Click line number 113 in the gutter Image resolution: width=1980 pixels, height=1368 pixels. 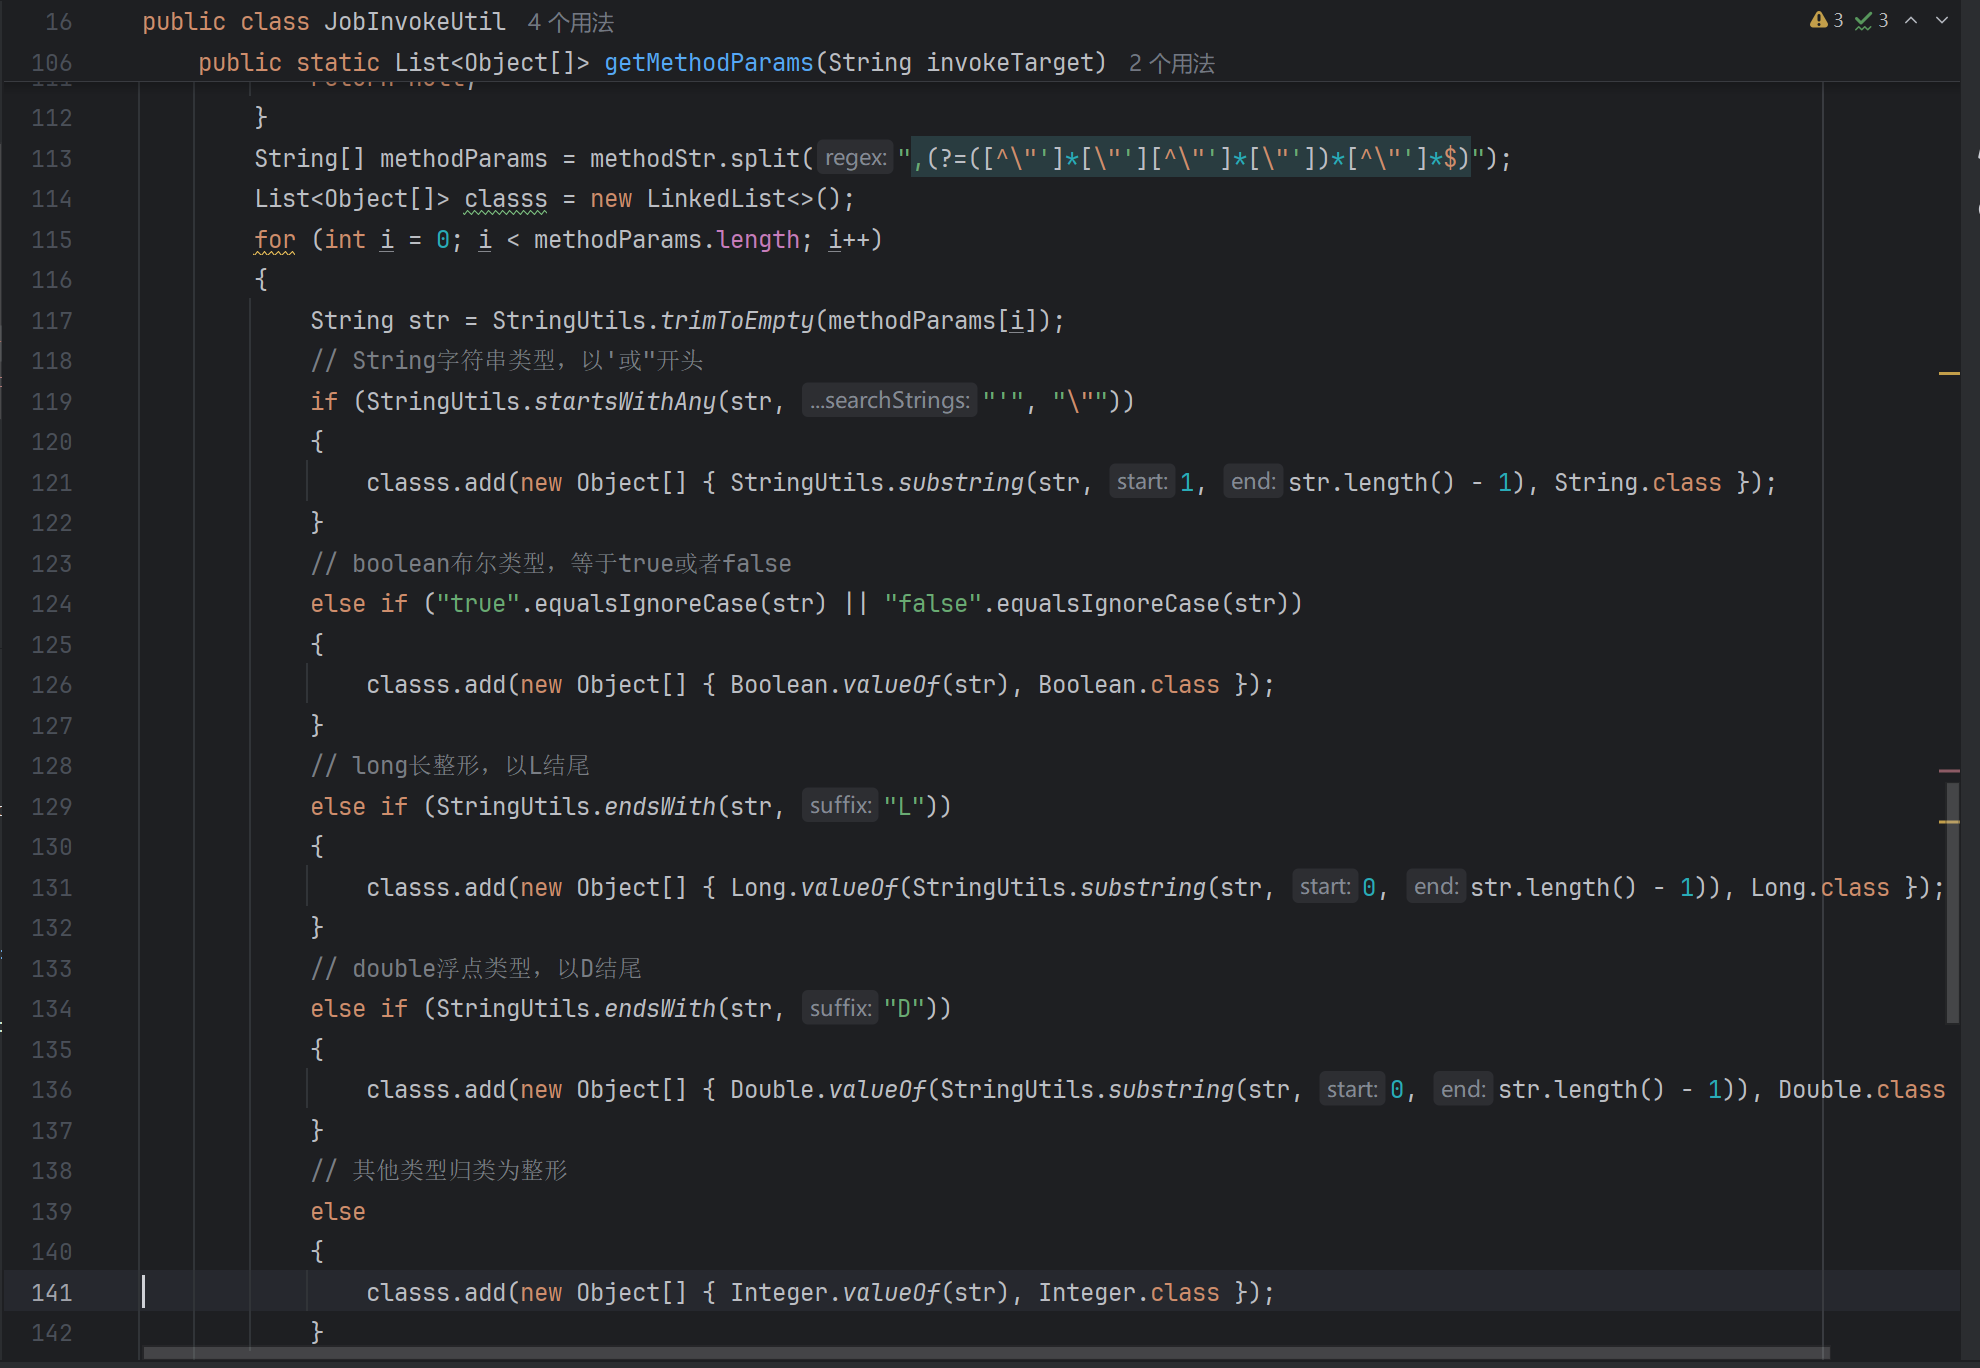pyautogui.click(x=52, y=159)
